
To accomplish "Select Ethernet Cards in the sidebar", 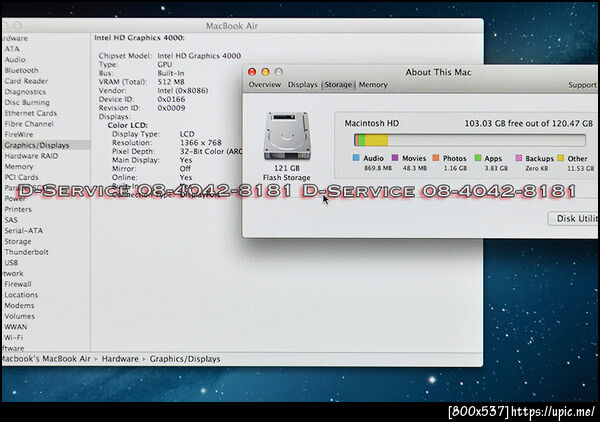I will [x=31, y=113].
